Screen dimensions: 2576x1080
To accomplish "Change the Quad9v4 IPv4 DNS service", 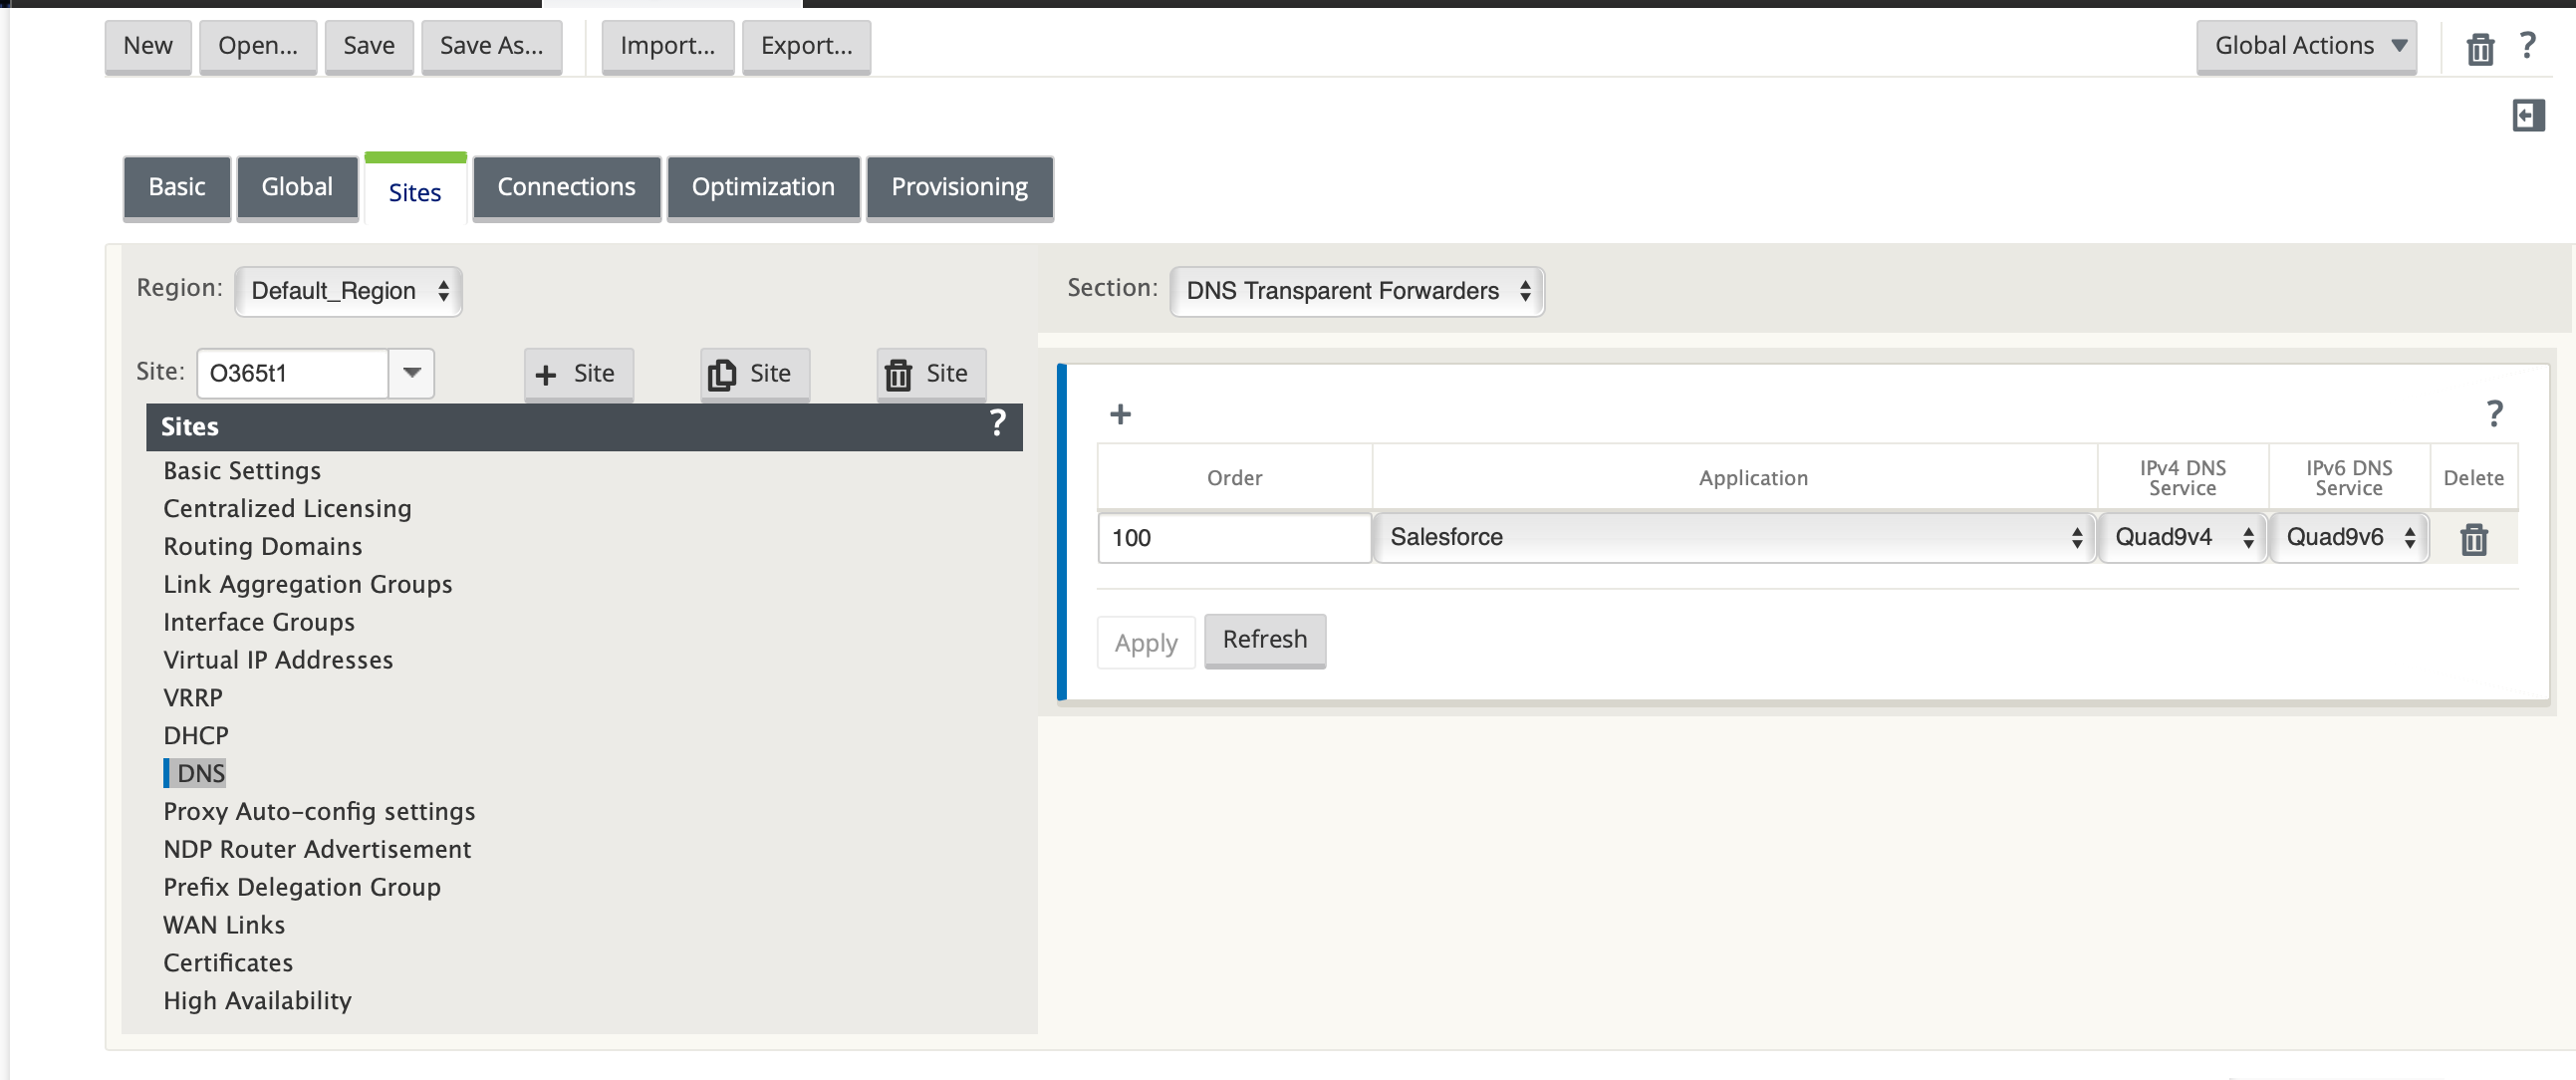I will point(2182,537).
